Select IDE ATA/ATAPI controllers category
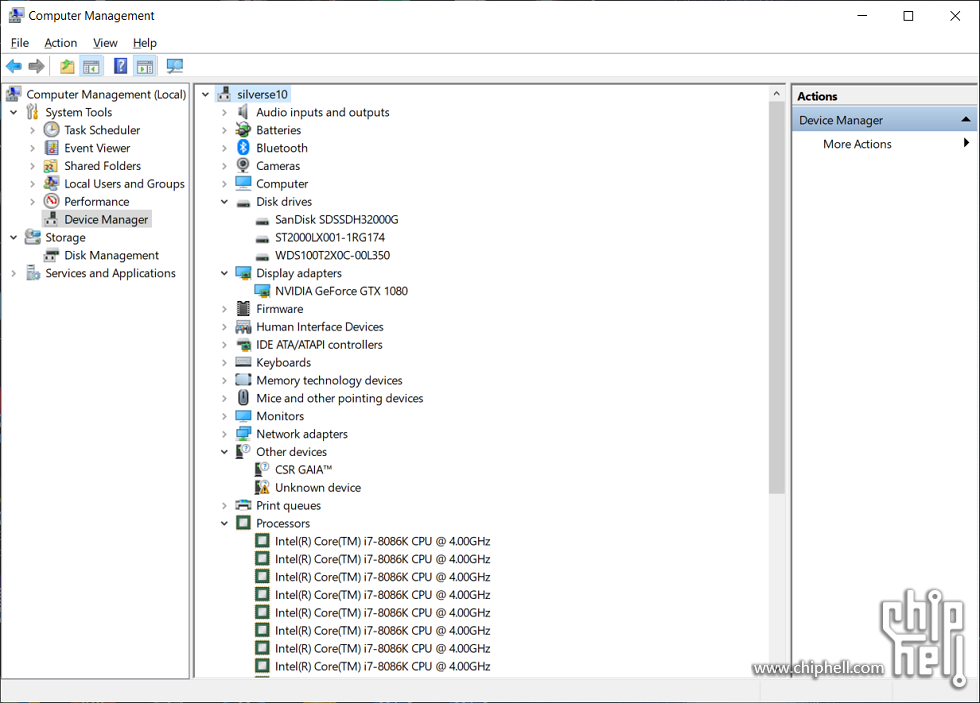980x703 pixels. [x=319, y=344]
